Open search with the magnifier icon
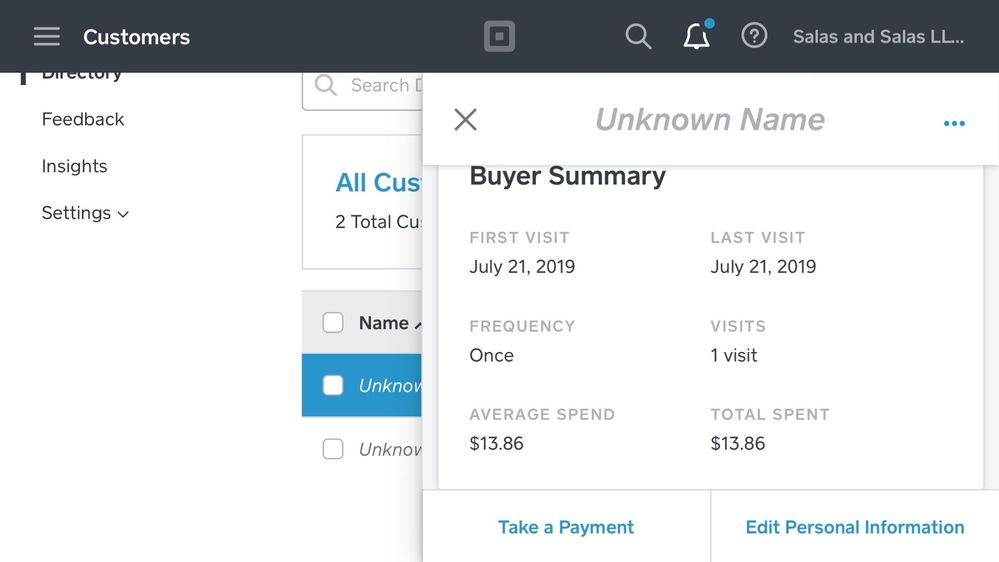 pyautogui.click(x=638, y=37)
